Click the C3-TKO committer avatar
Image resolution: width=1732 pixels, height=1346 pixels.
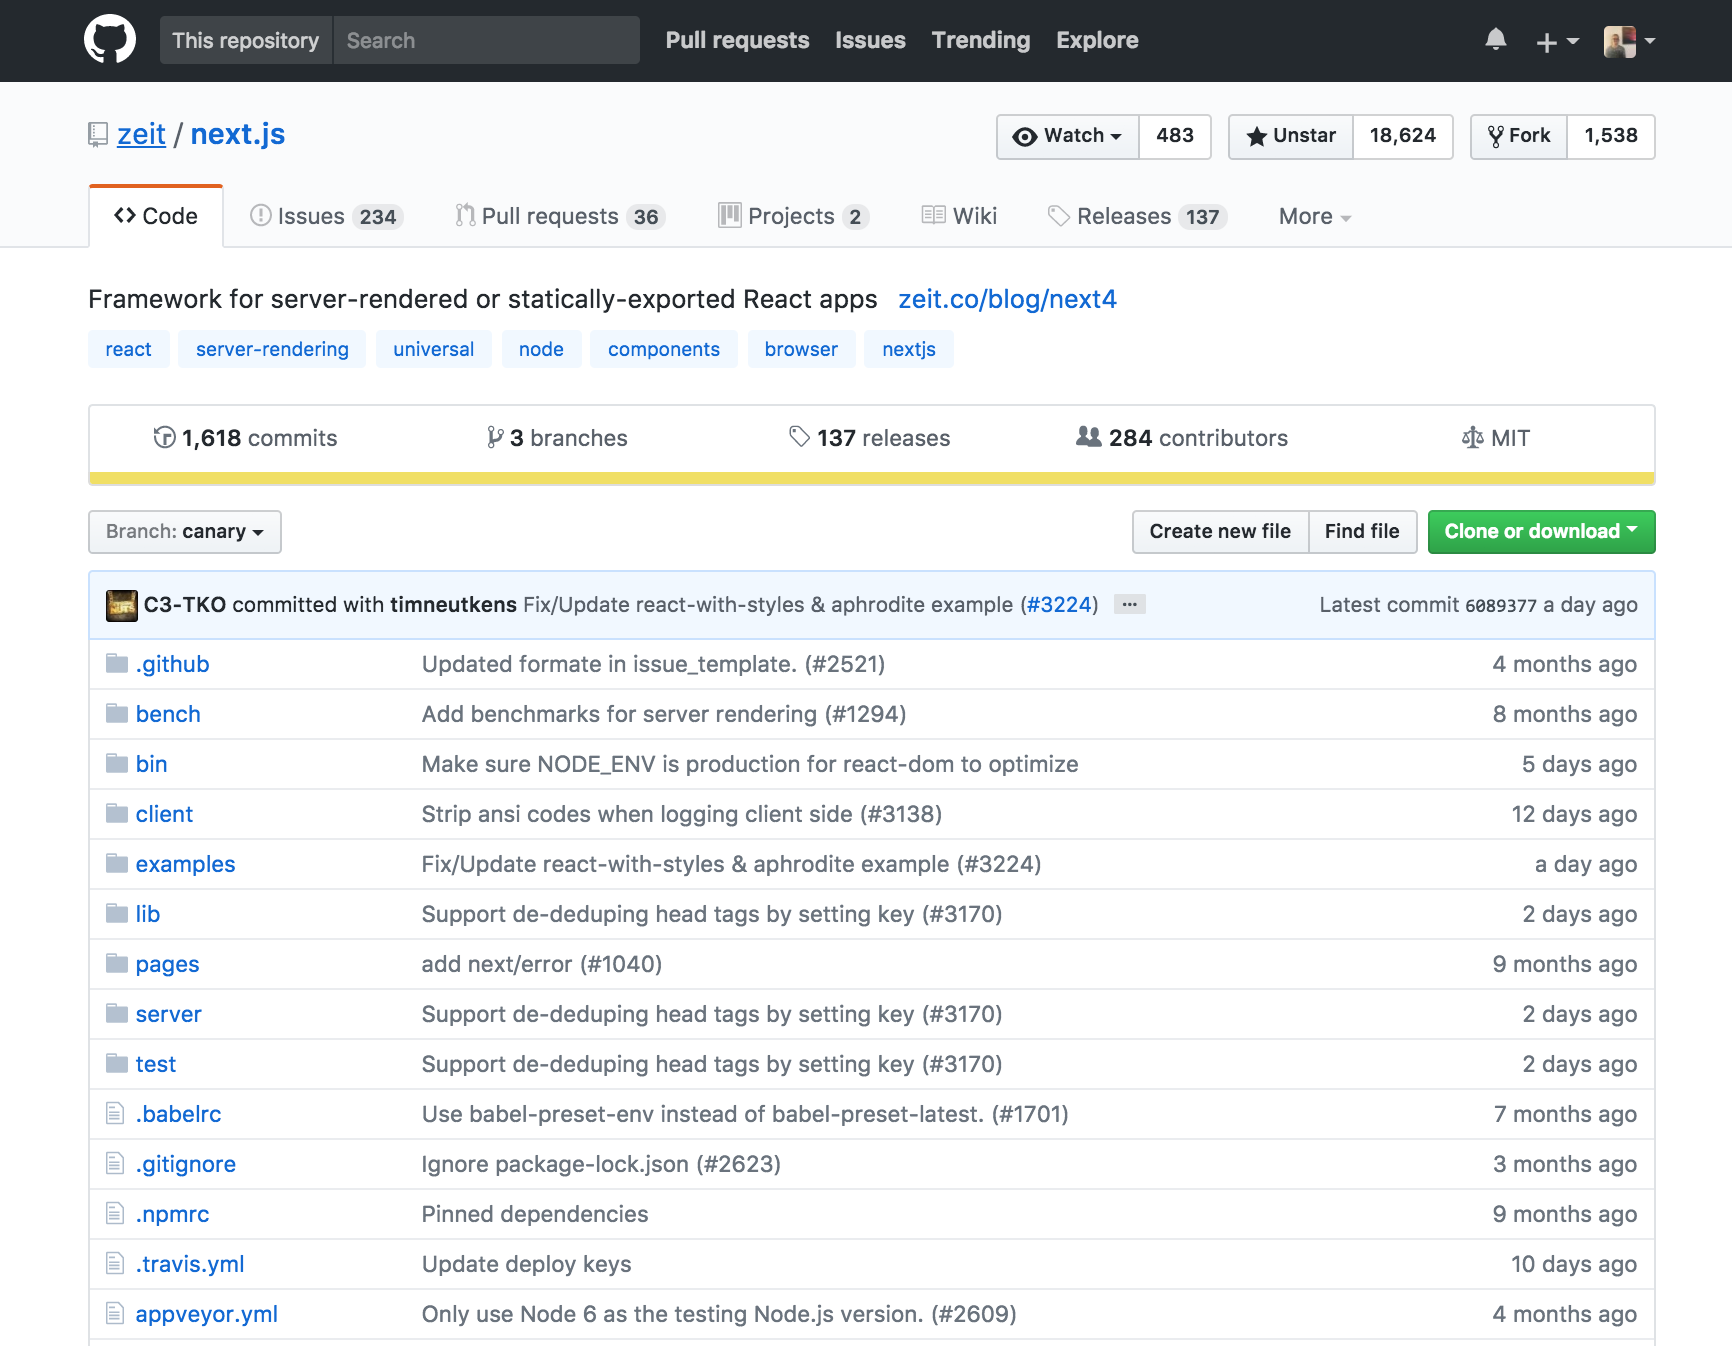(x=122, y=605)
